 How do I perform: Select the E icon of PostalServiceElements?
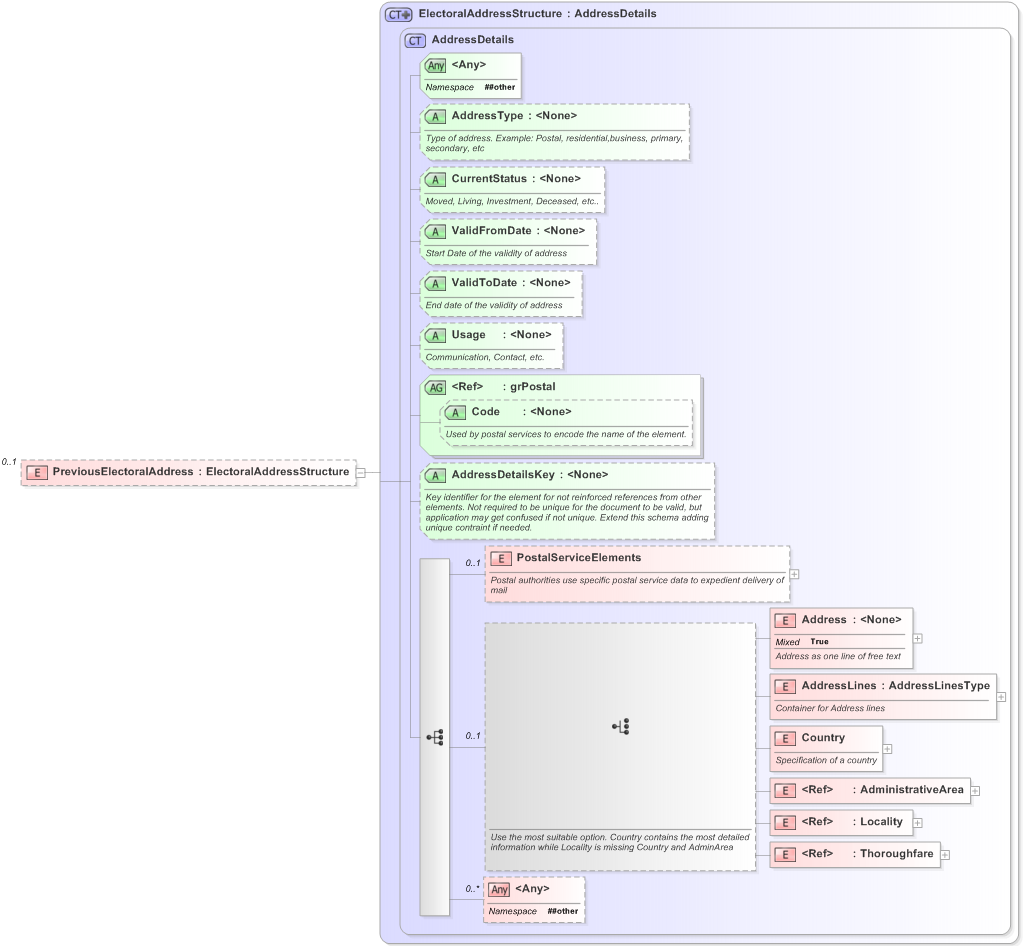coord(501,559)
